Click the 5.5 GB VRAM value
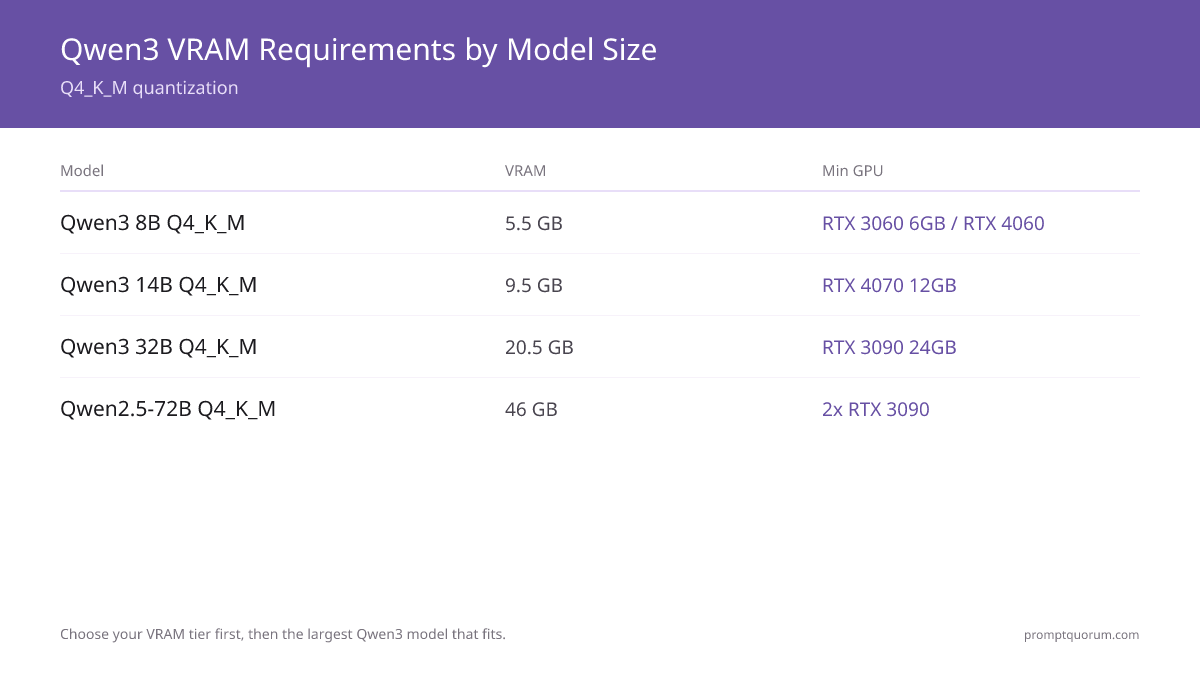This screenshot has height=675, width=1200. coord(534,223)
